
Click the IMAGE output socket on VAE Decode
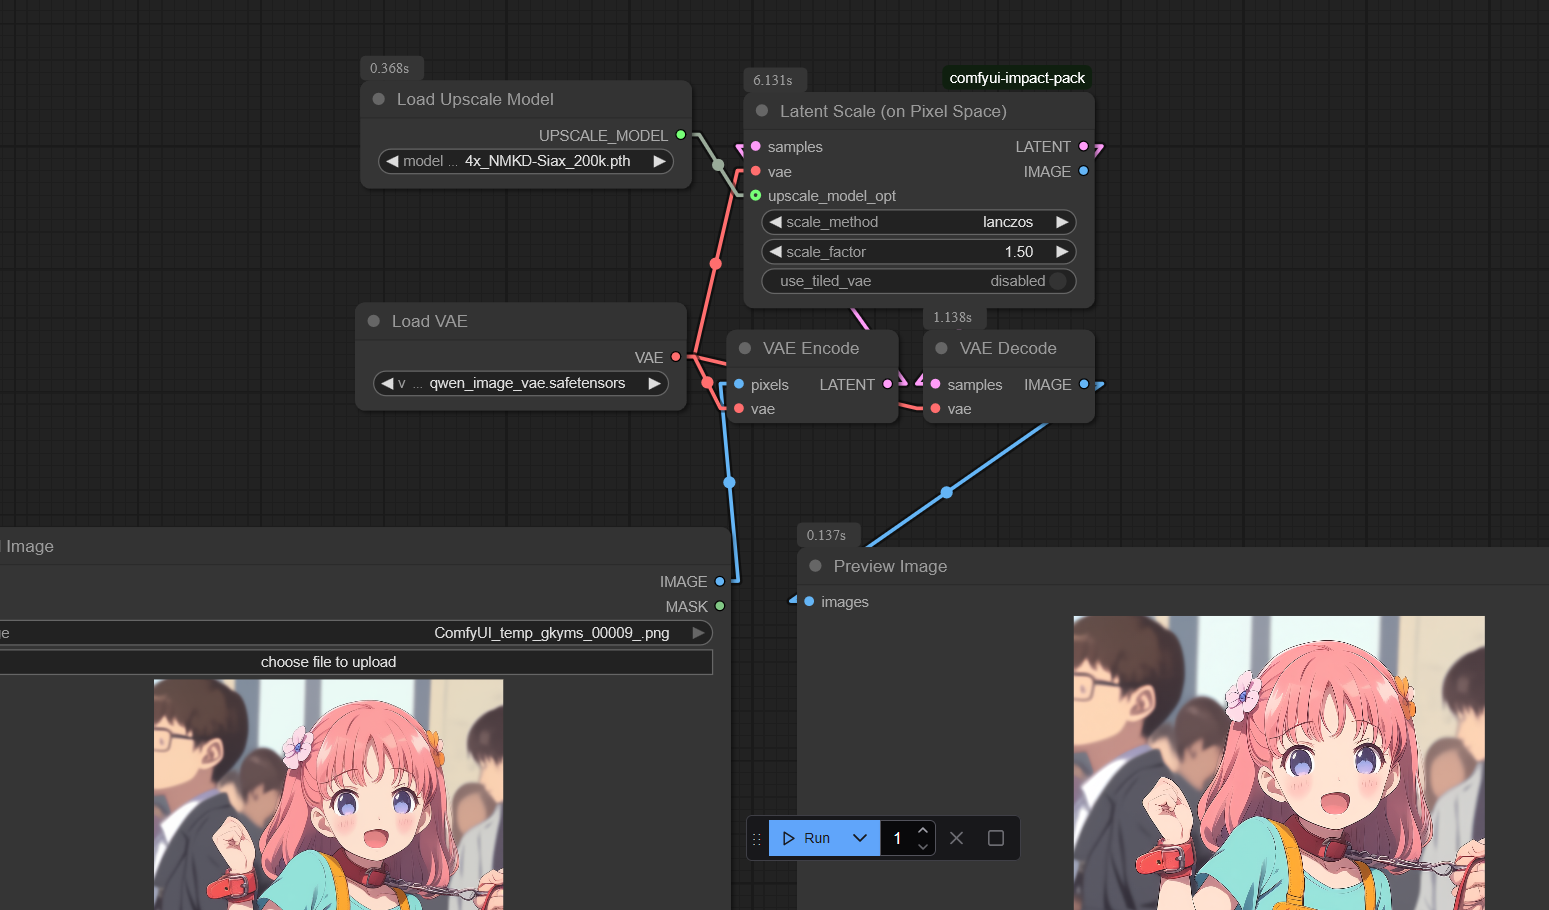[1084, 384]
